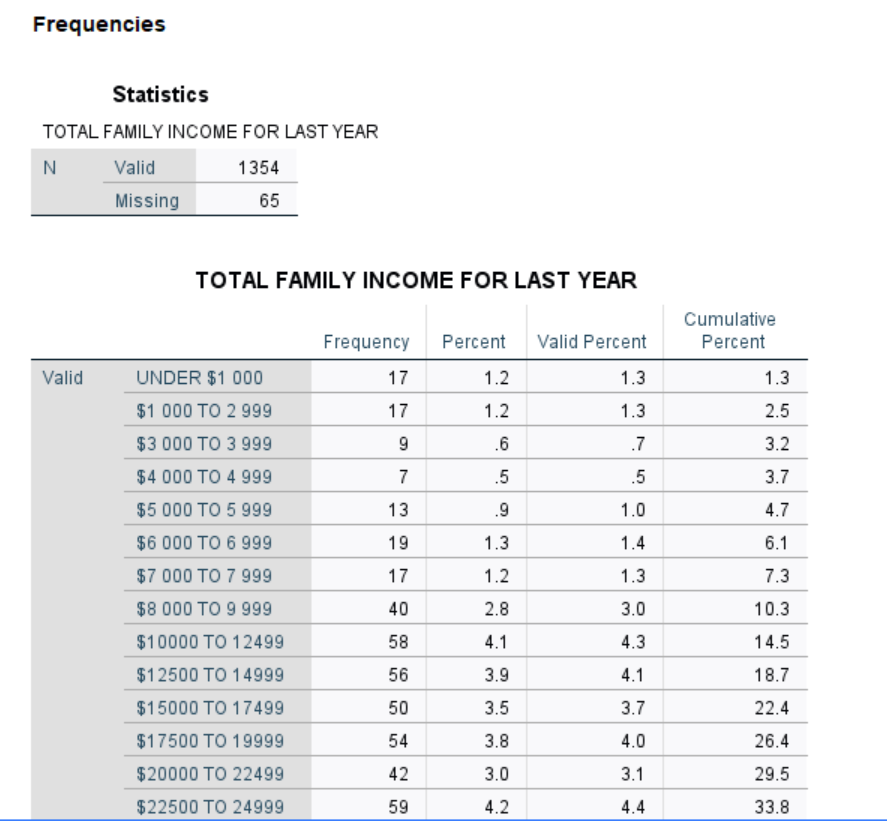The width and height of the screenshot is (887, 821).
Task: Click frequency 13 in $5 000 TO 5 999 row
Action: point(398,510)
